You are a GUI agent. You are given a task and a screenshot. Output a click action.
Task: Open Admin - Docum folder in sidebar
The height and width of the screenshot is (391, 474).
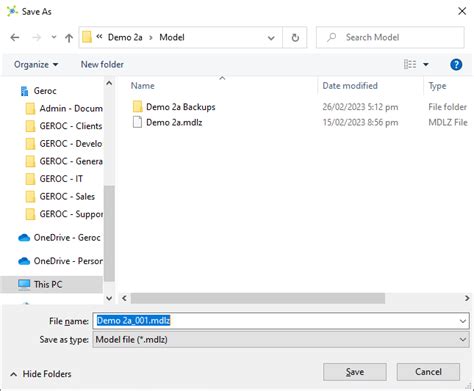71,108
